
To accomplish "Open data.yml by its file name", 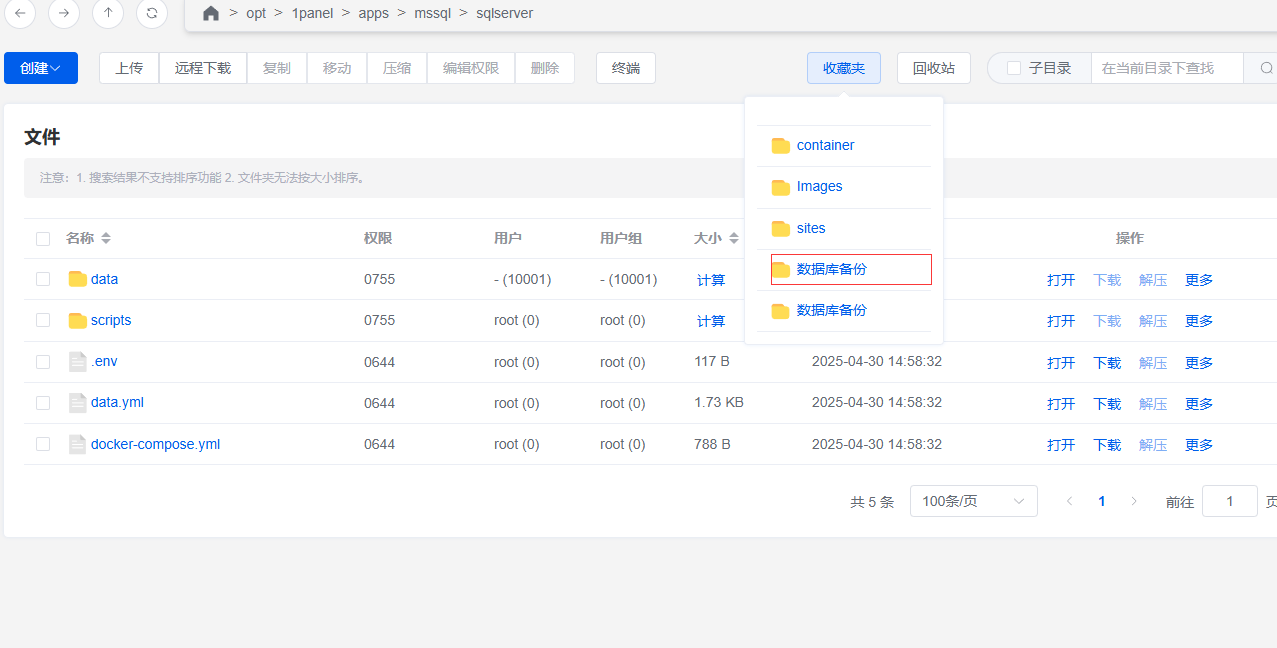I will click(x=117, y=402).
